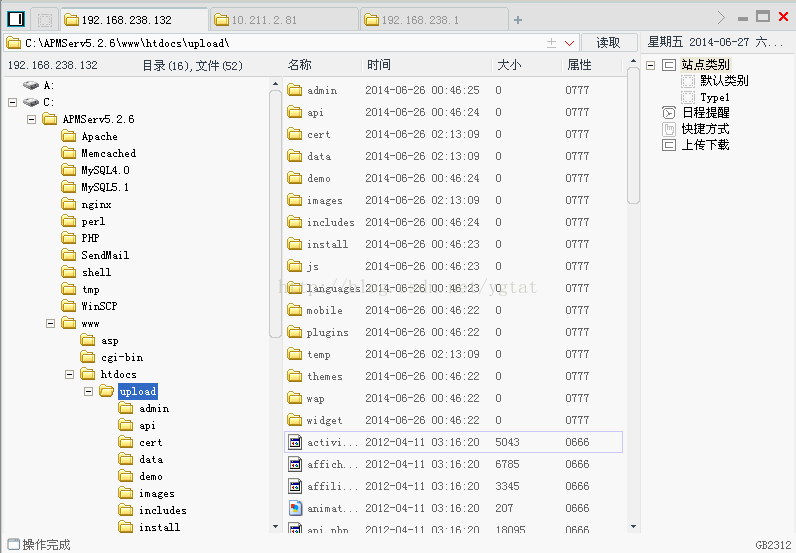Select the js folder icon in file list
796x553 pixels.
click(294, 266)
